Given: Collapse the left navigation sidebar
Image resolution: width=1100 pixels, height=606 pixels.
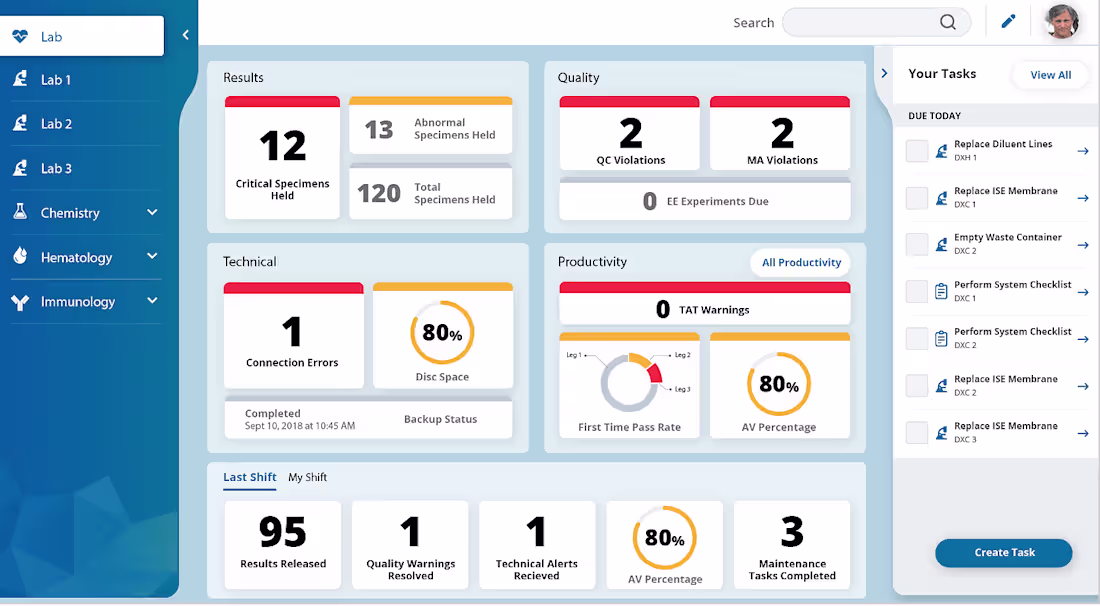Looking at the screenshot, I should [185, 33].
